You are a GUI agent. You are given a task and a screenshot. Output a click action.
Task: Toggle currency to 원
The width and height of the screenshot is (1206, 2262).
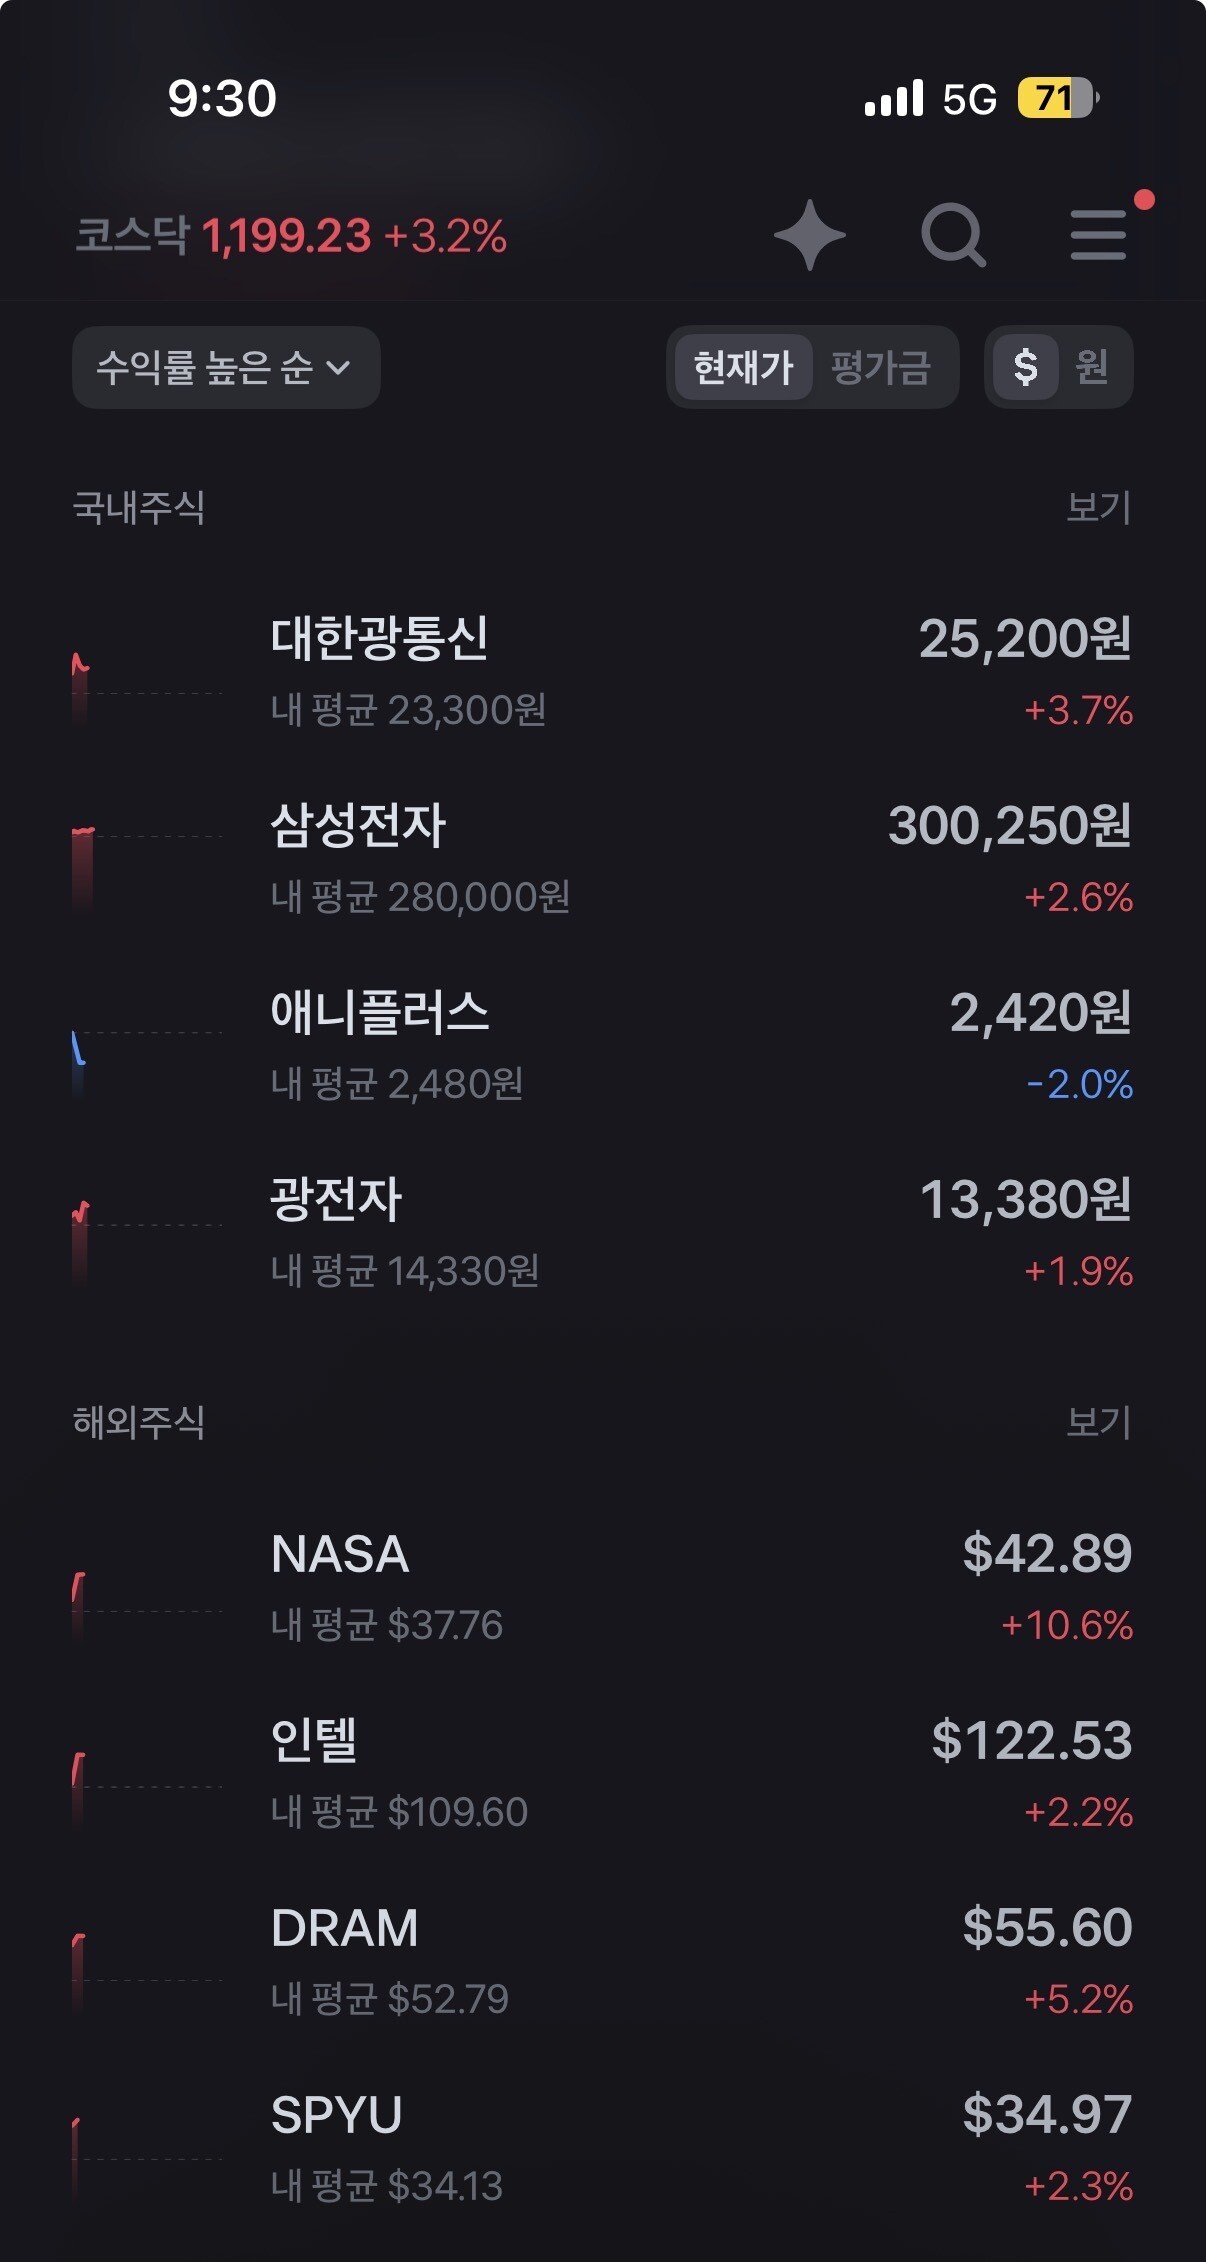coord(1092,367)
